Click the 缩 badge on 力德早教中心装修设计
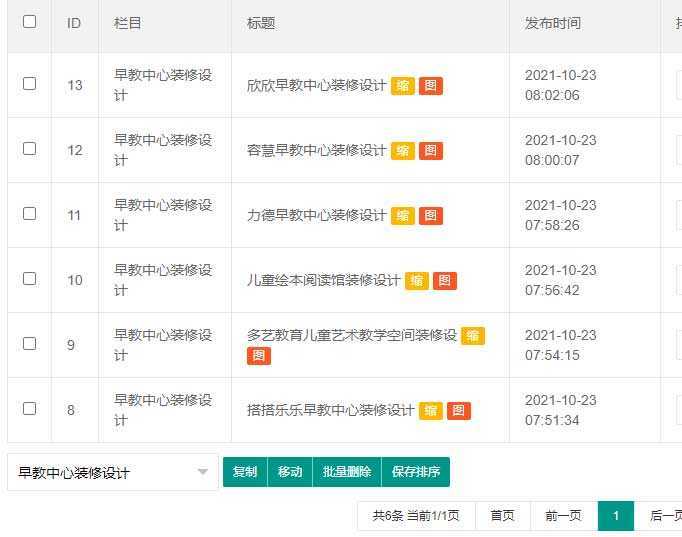The width and height of the screenshot is (682, 537). pos(403,216)
